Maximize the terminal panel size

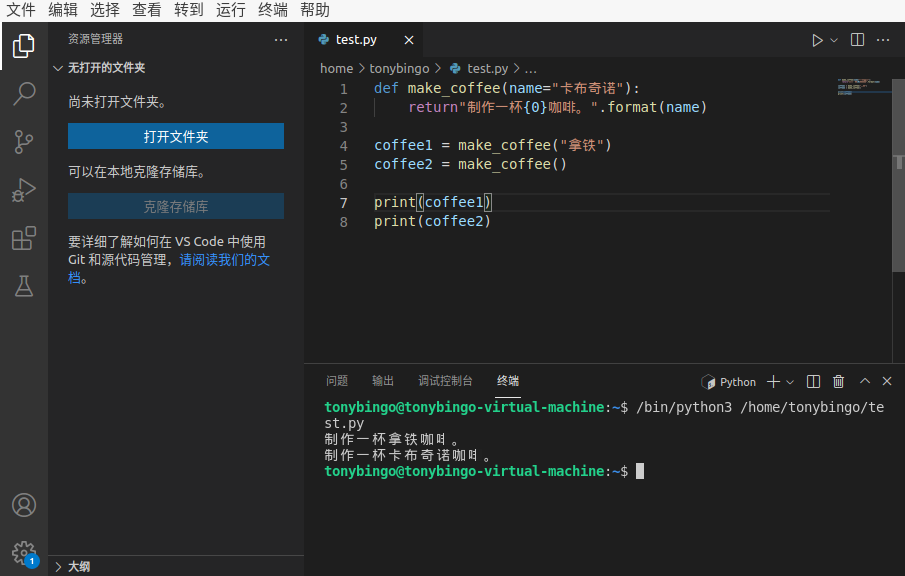[x=865, y=381]
